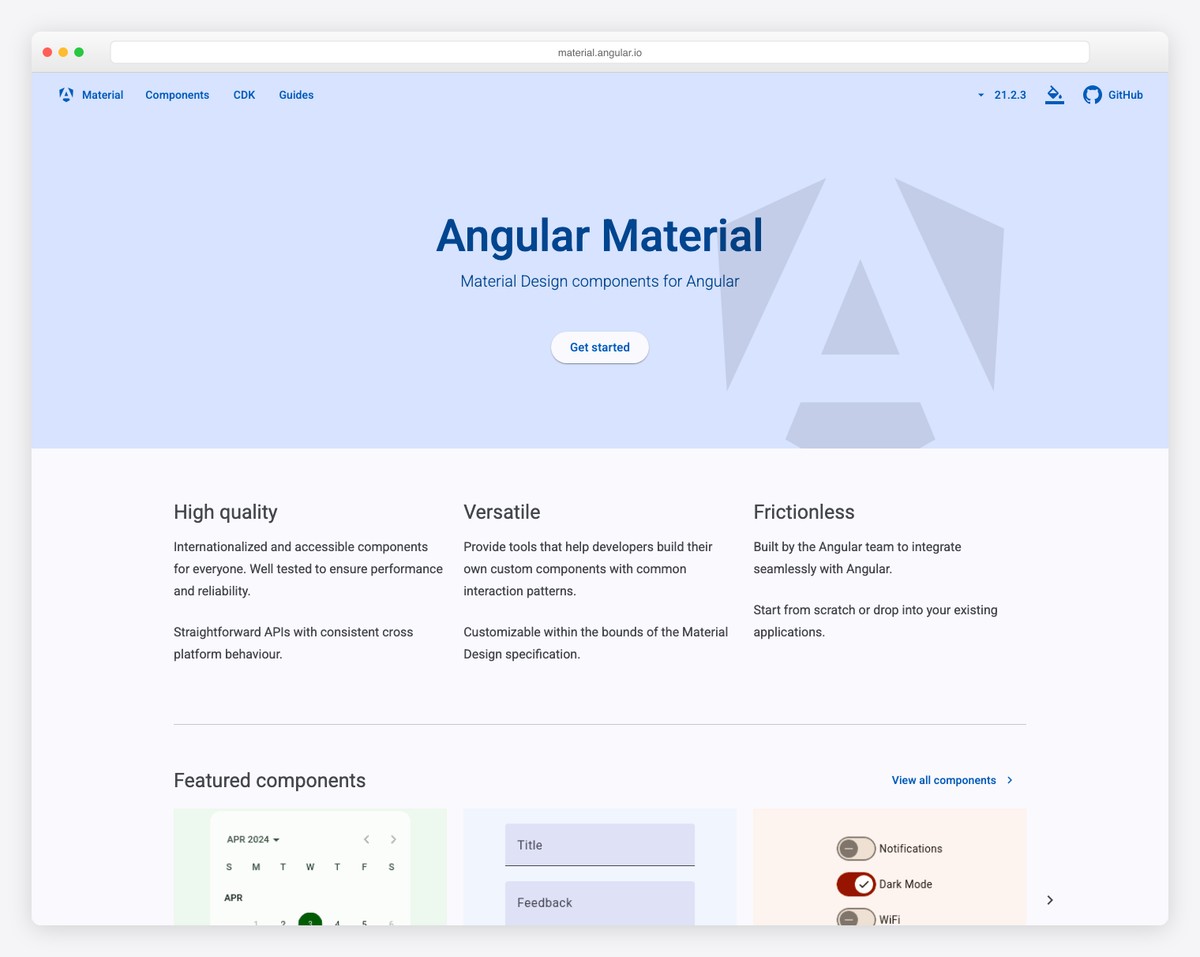Open the Components navigation item

(x=177, y=95)
